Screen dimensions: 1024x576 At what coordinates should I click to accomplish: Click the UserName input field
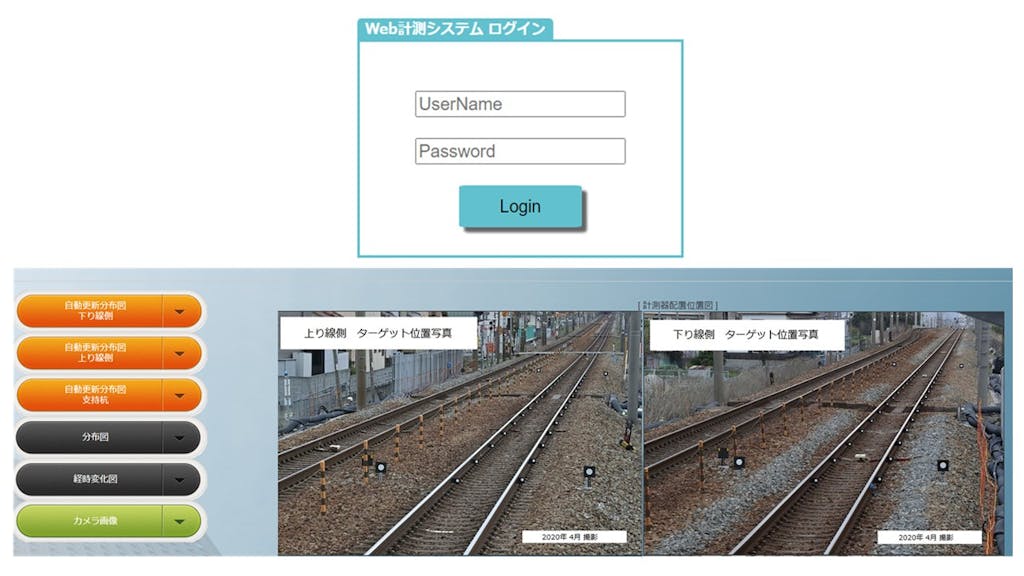tap(520, 104)
